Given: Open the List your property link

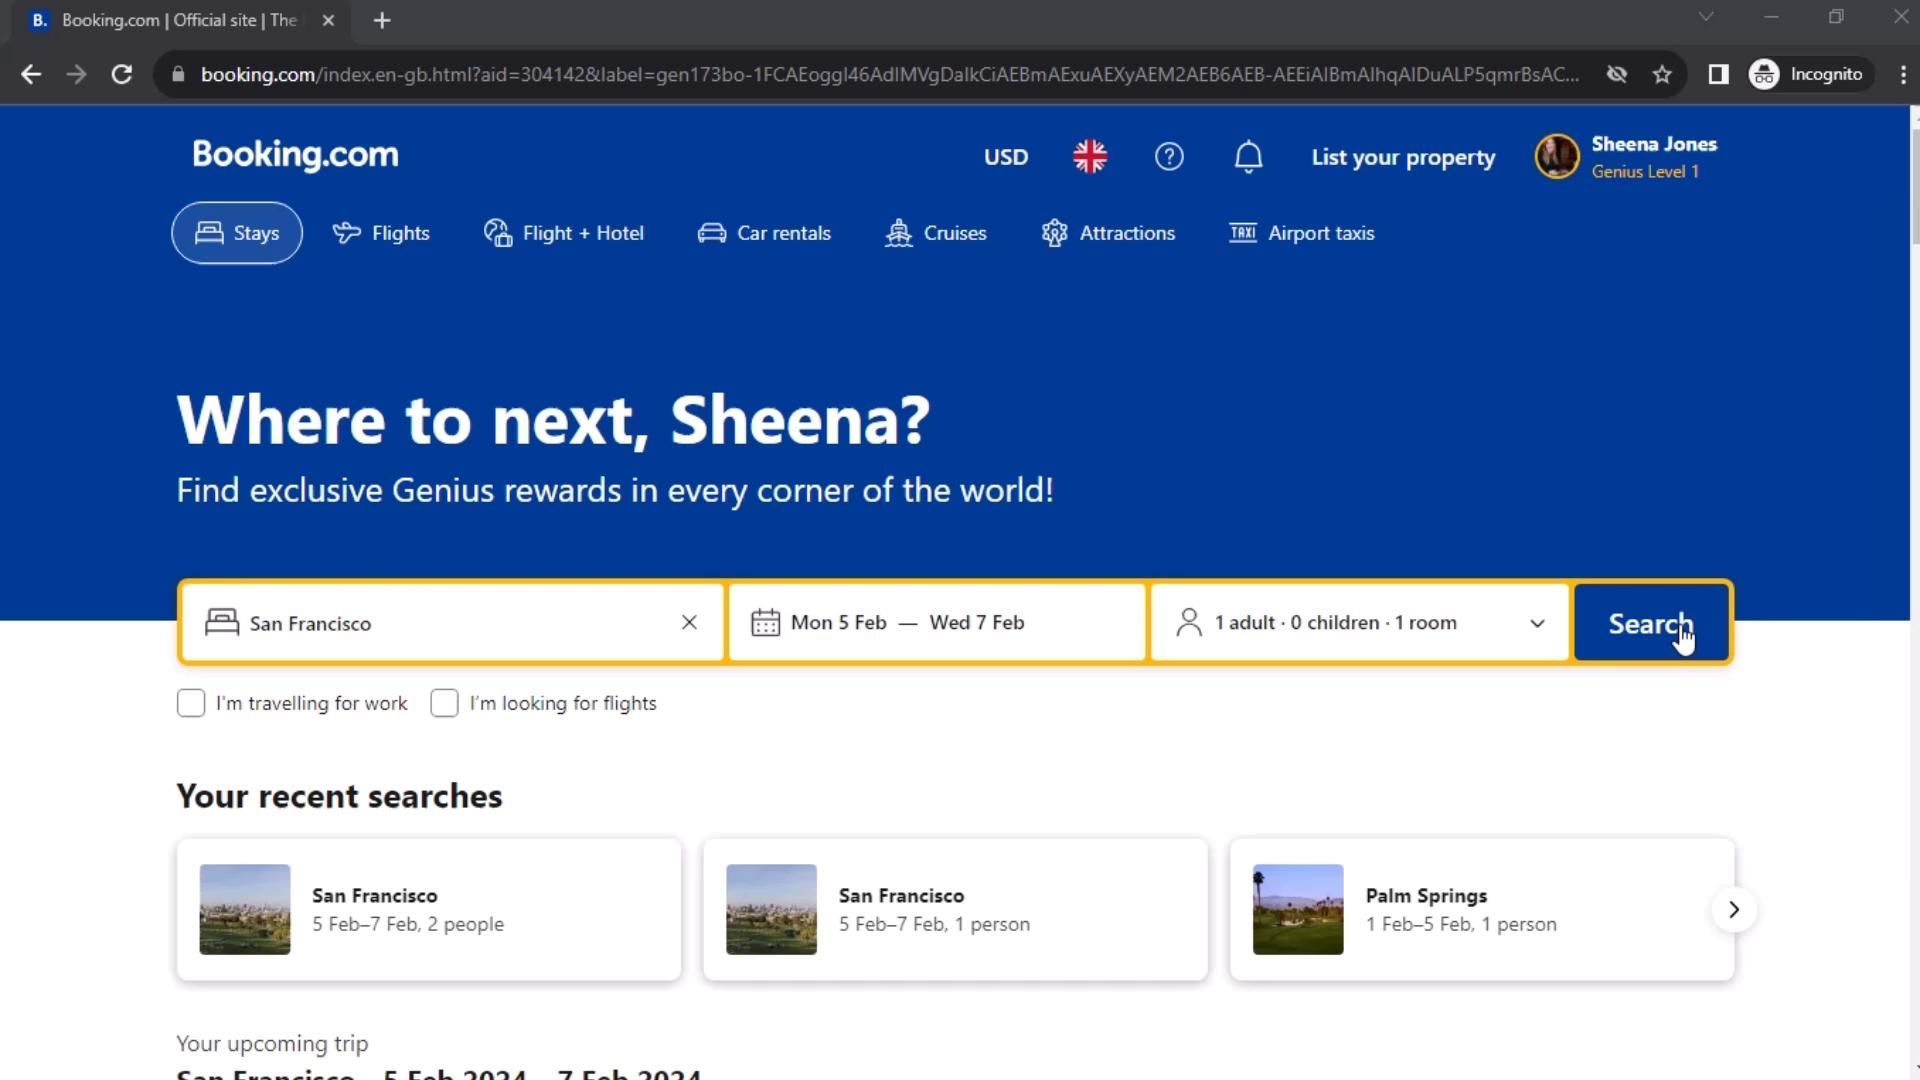Looking at the screenshot, I should (1403, 157).
